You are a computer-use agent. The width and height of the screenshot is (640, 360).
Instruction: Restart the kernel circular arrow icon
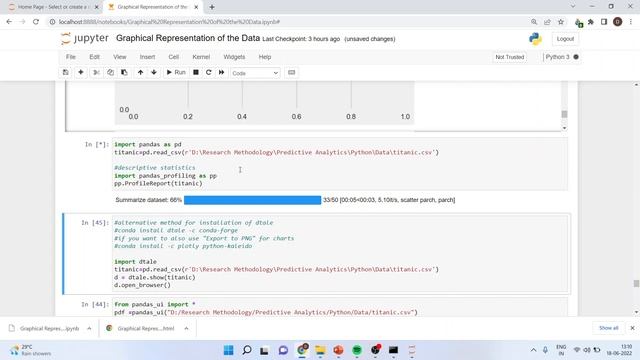coord(209,73)
